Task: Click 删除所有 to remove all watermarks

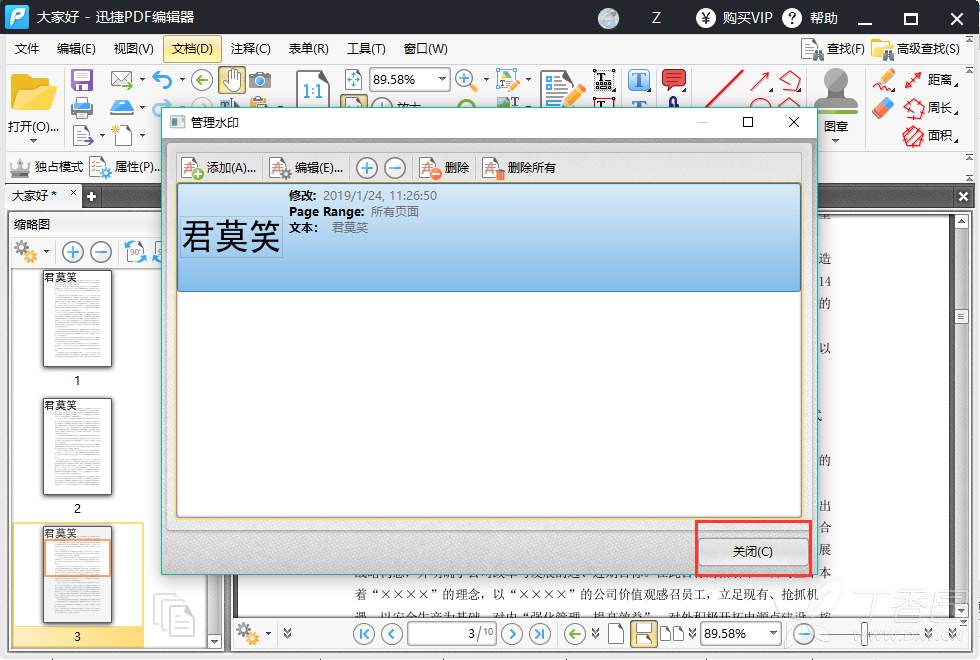Action: click(x=519, y=168)
